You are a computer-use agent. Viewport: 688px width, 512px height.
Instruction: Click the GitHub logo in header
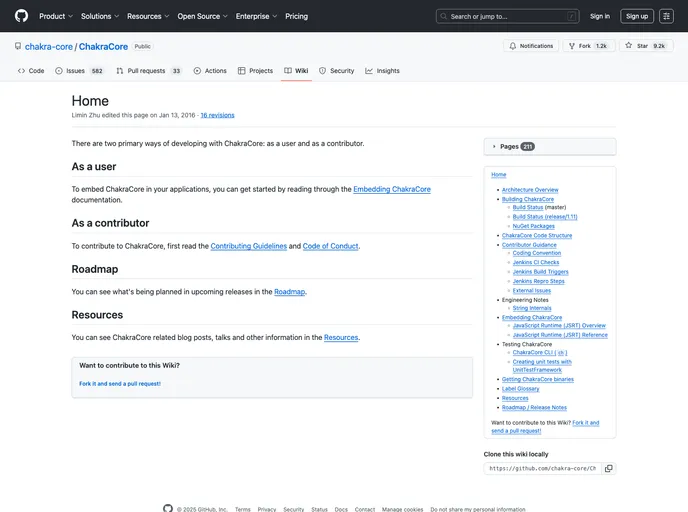tap(22, 16)
